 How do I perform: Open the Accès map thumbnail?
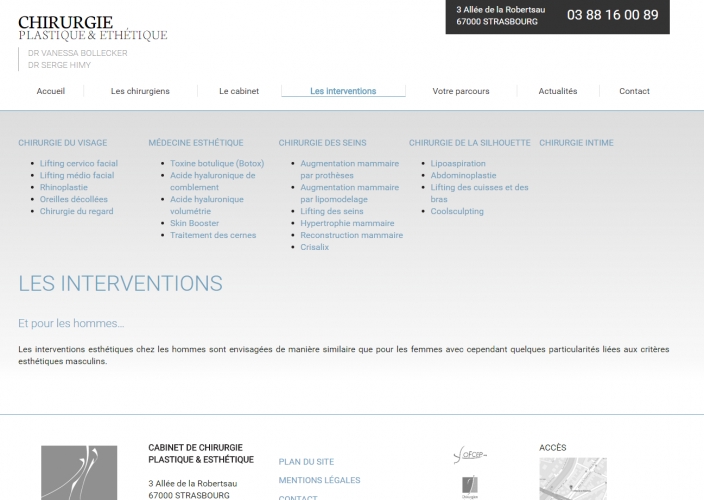point(572,478)
